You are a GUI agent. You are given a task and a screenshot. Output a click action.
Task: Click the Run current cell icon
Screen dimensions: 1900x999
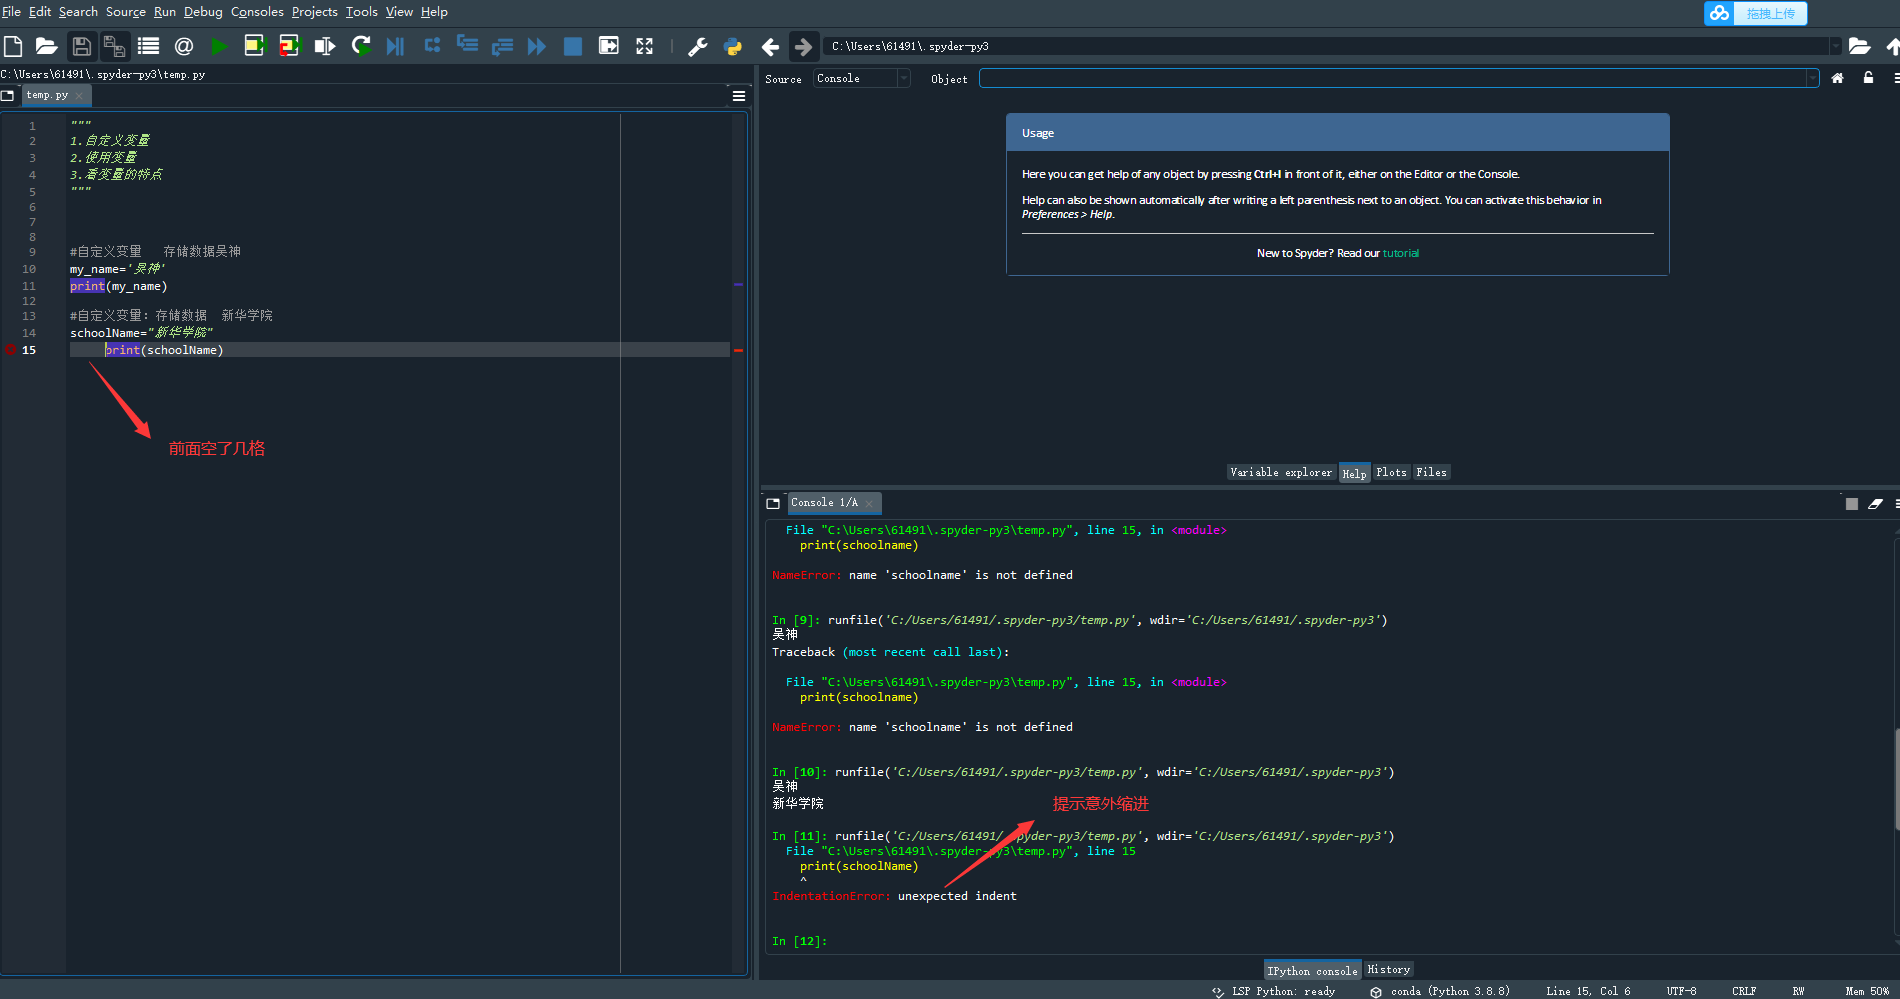pos(254,46)
